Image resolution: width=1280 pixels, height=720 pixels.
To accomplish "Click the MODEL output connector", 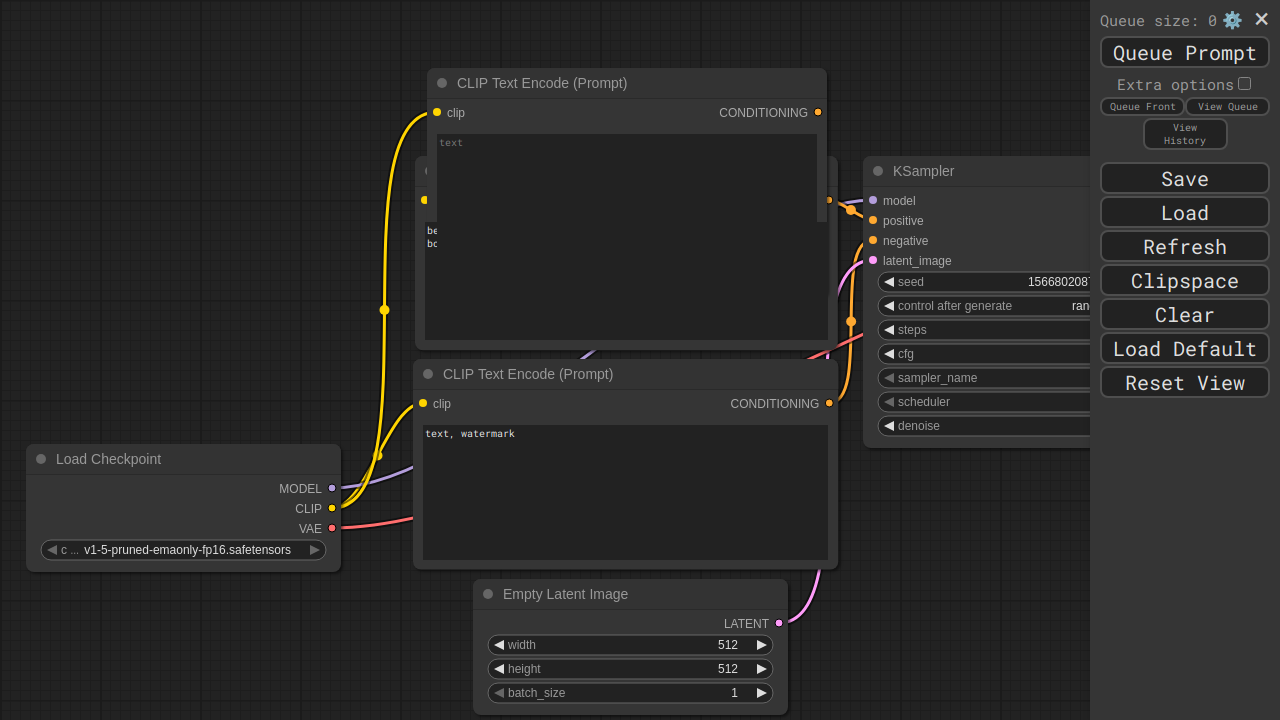I will [332, 488].
